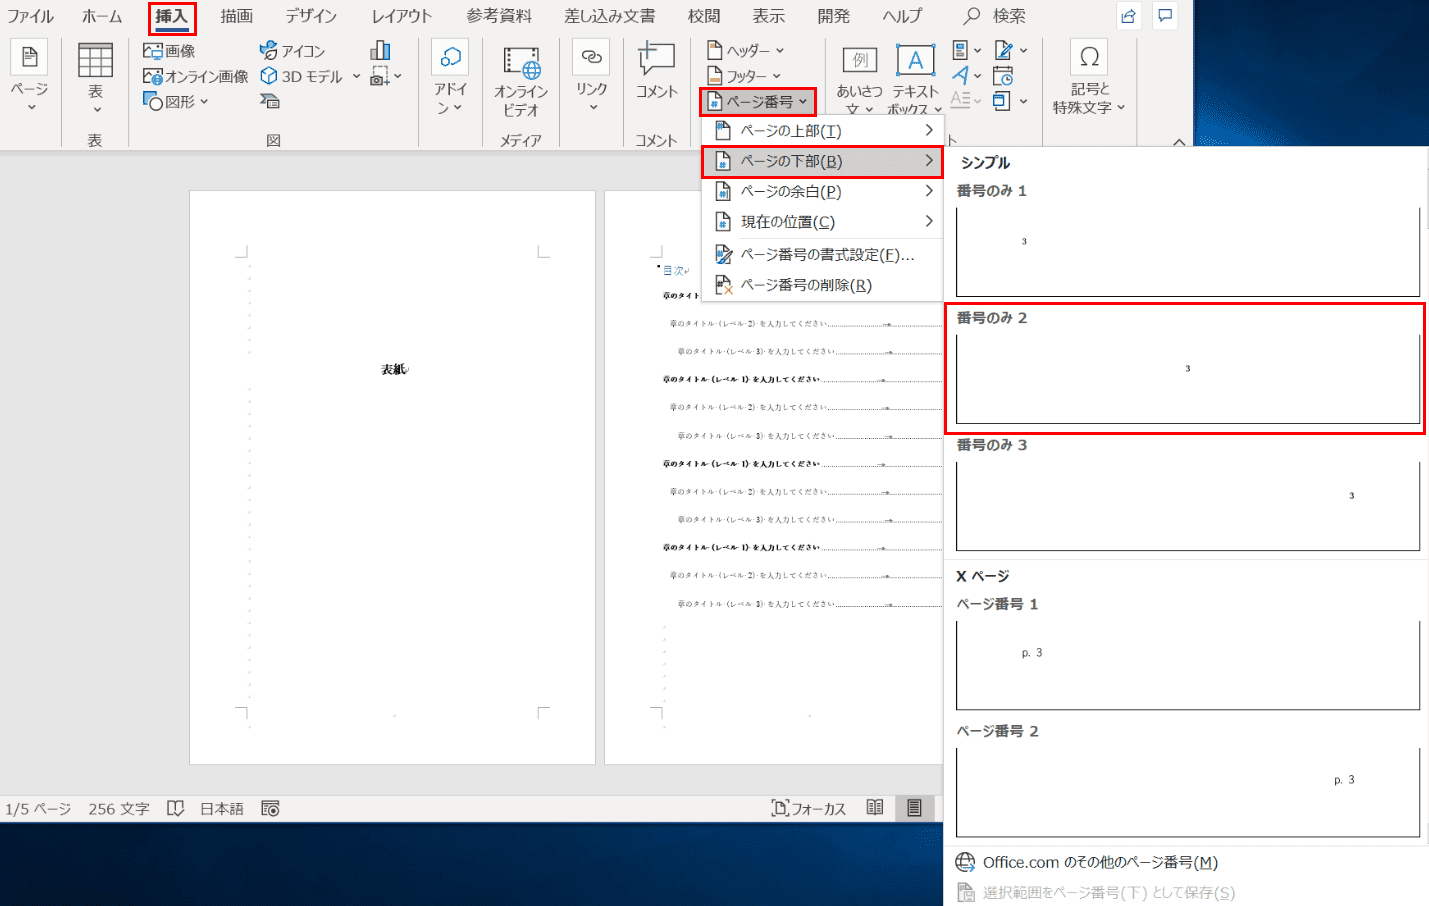Image resolution: width=1429 pixels, height=906 pixels.
Task: Open the screenshot capture dropdown
Action: click(x=386, y=76)
